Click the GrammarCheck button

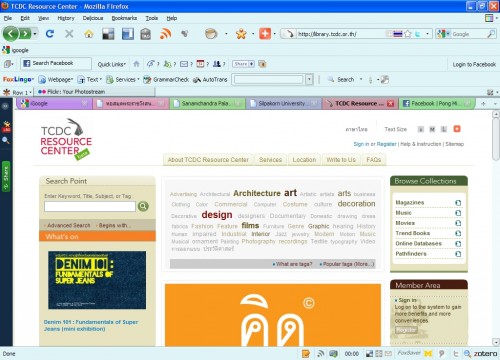[166, 79]
